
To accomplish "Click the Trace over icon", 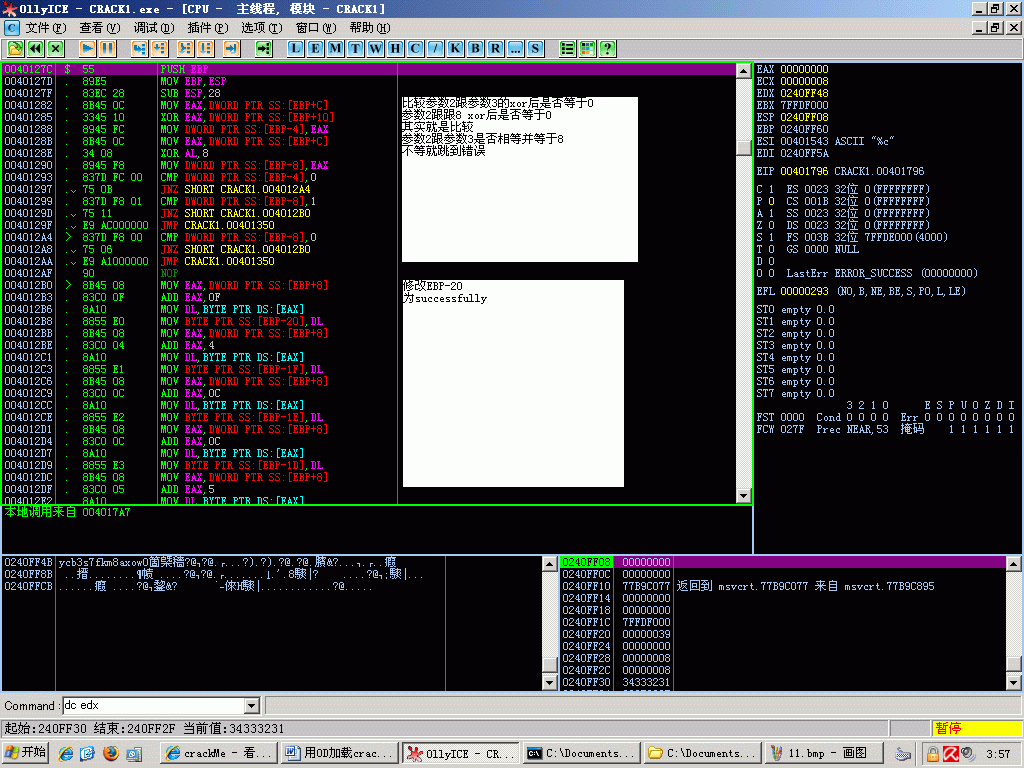I will (206, 48).
